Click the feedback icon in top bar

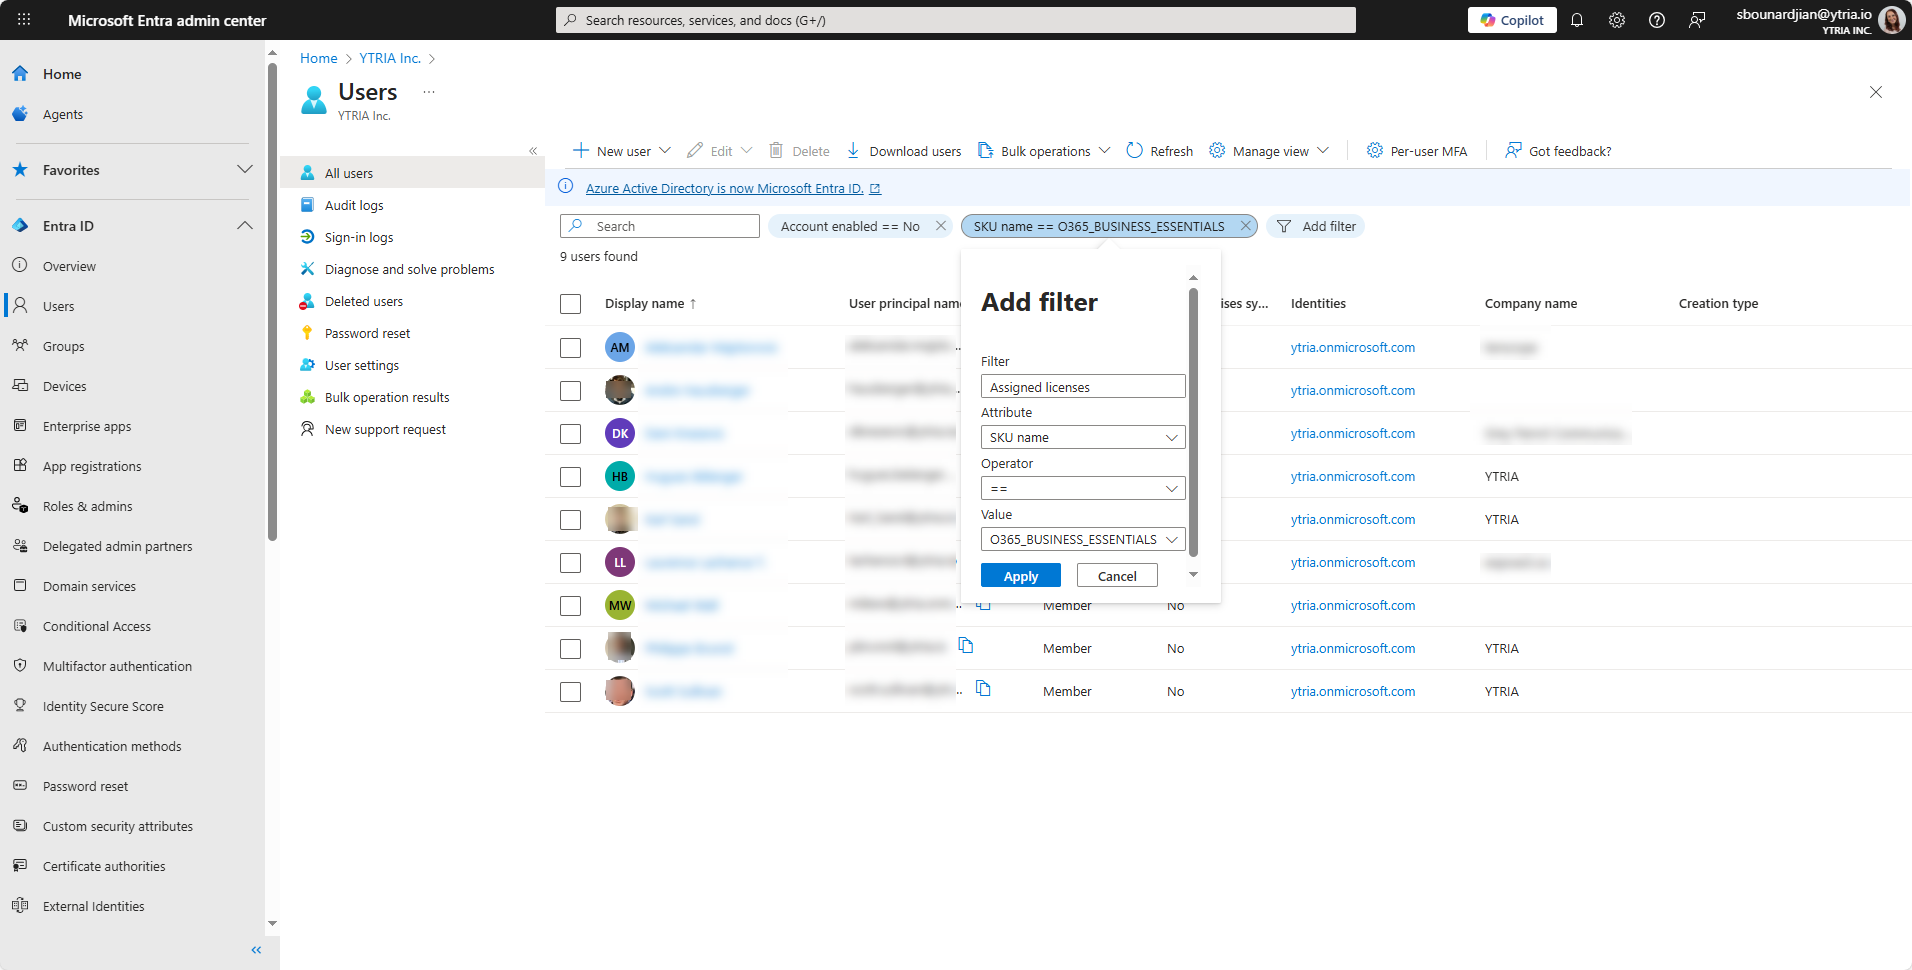pyautogui.click(x=1697, y=20)
